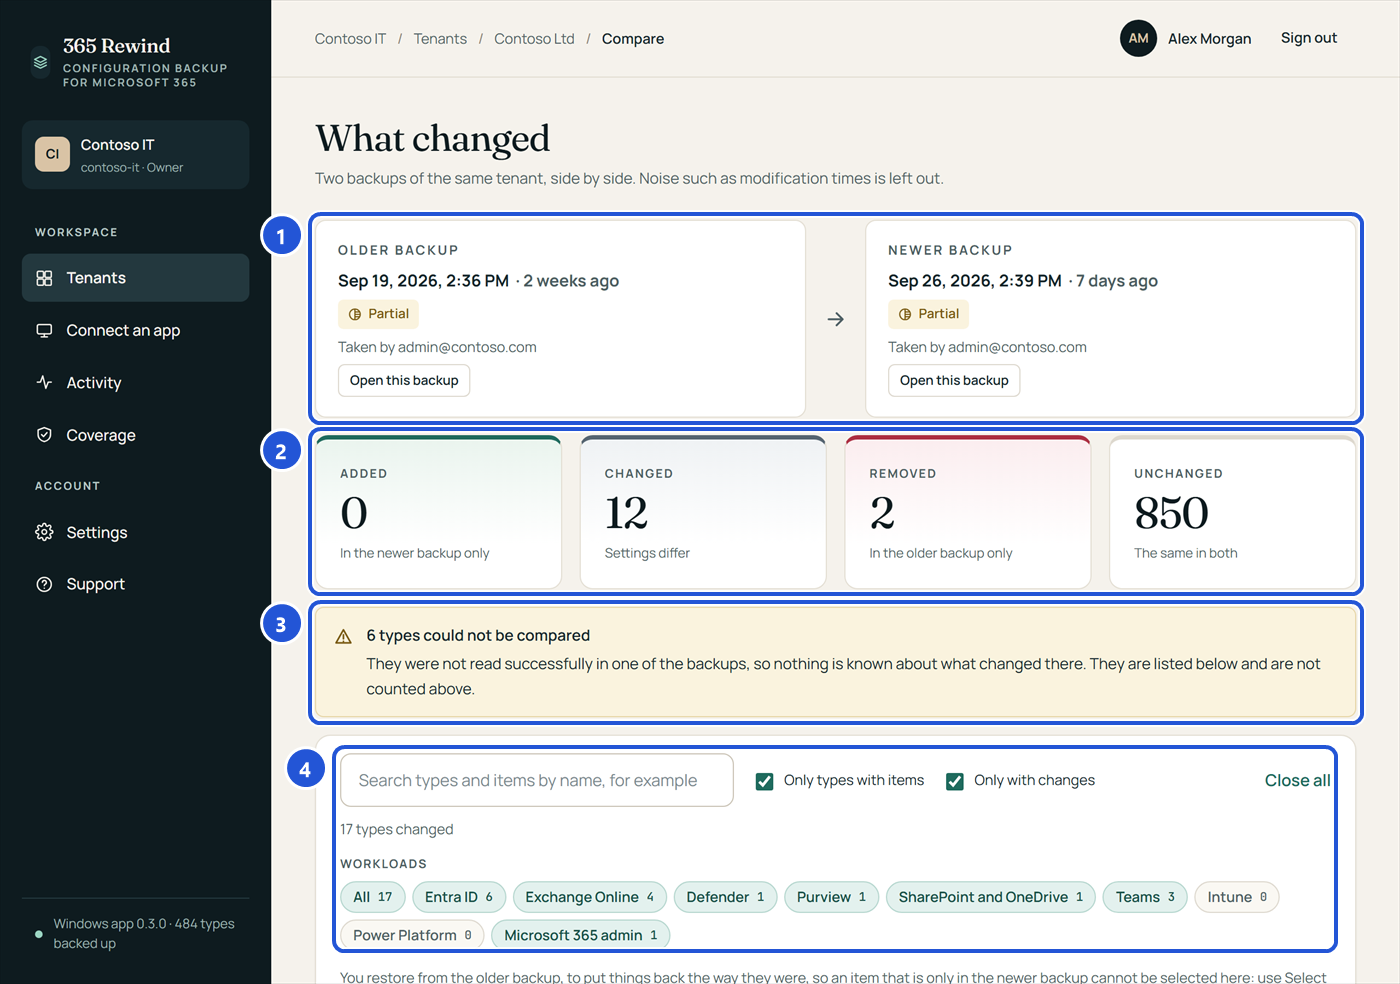Screen dimensions: 1400x984
Task: Filter by Exchange Online workload chip
Action: click(x=590, y=897)
